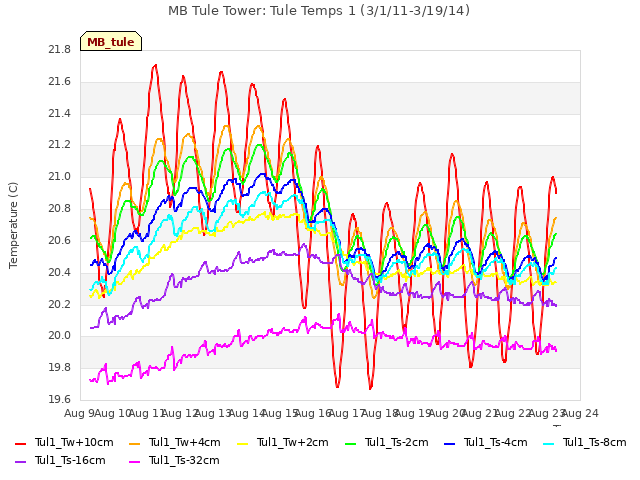Click the 21.4 y-axis tick label
Screen dimensions: 640x480
(60, 113)
